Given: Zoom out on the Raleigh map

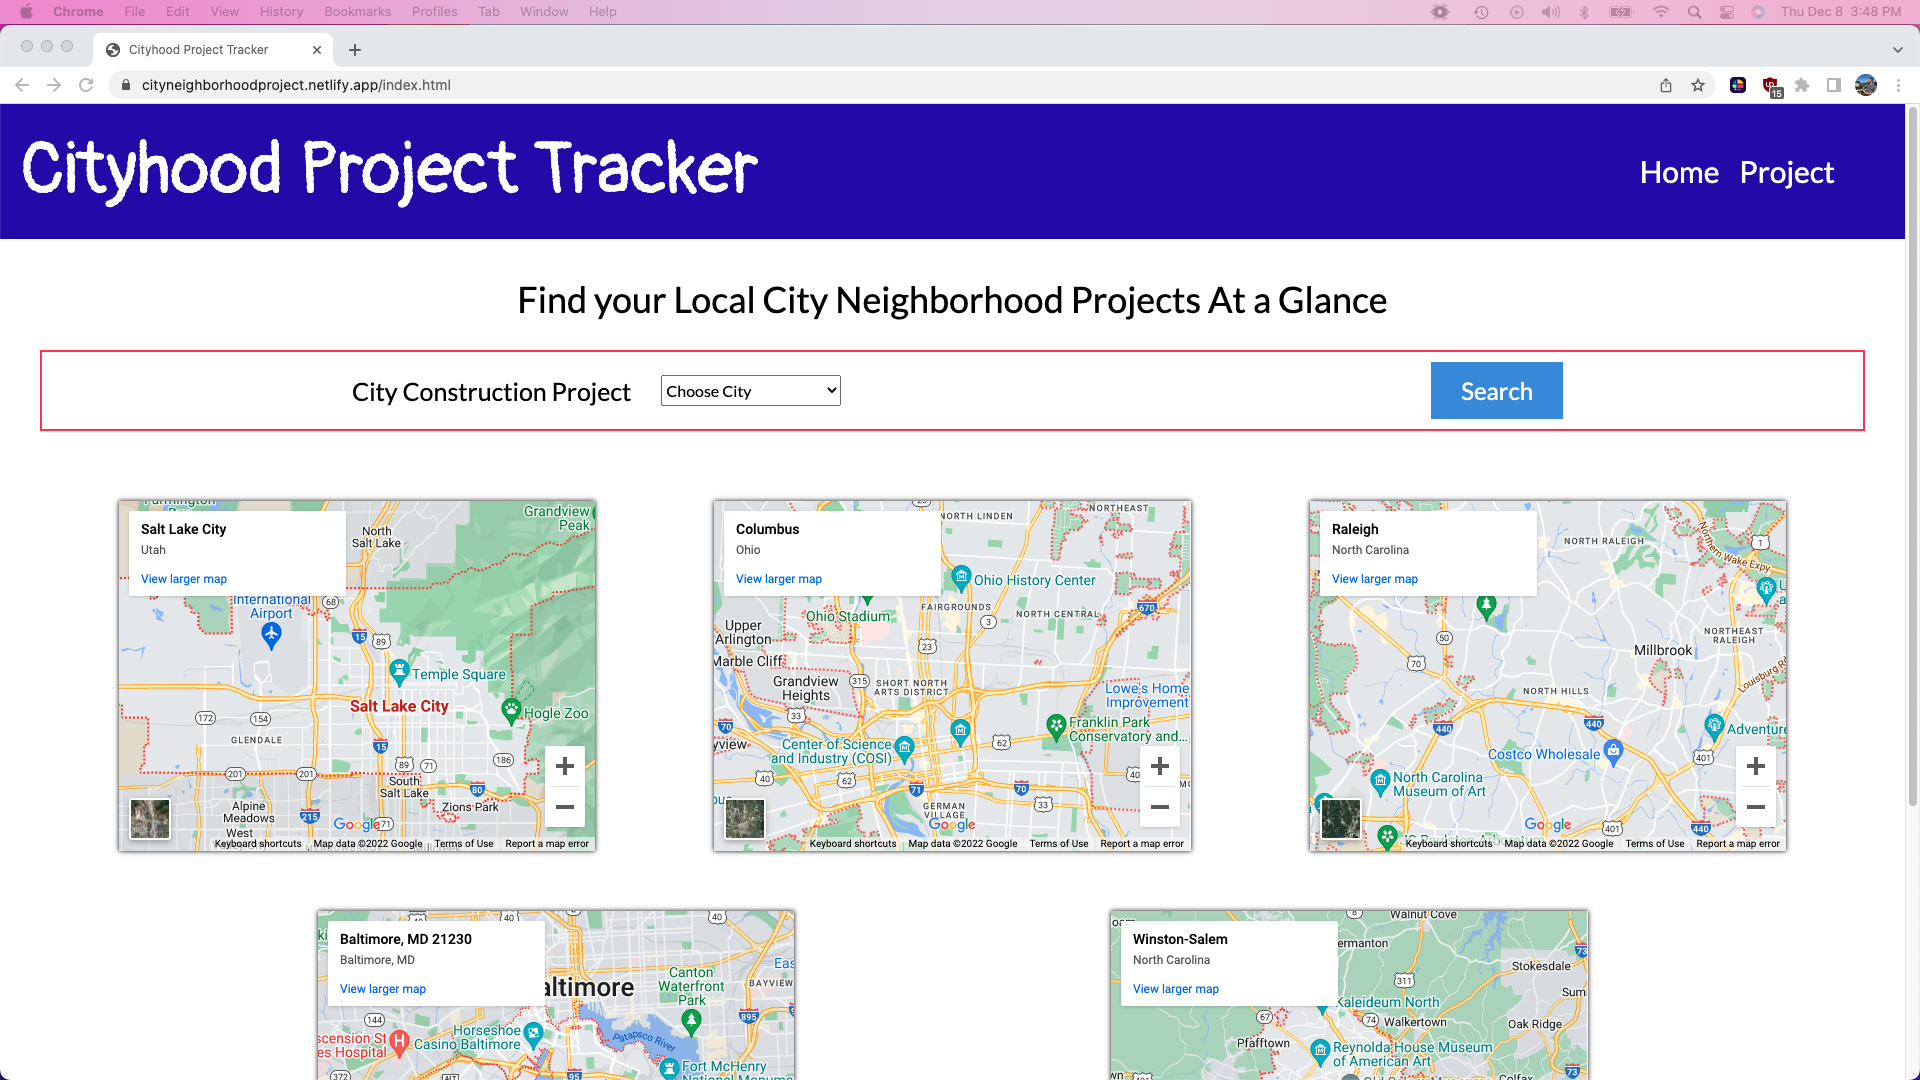Looking at the screenshot, I should [x=1756, y=807].
